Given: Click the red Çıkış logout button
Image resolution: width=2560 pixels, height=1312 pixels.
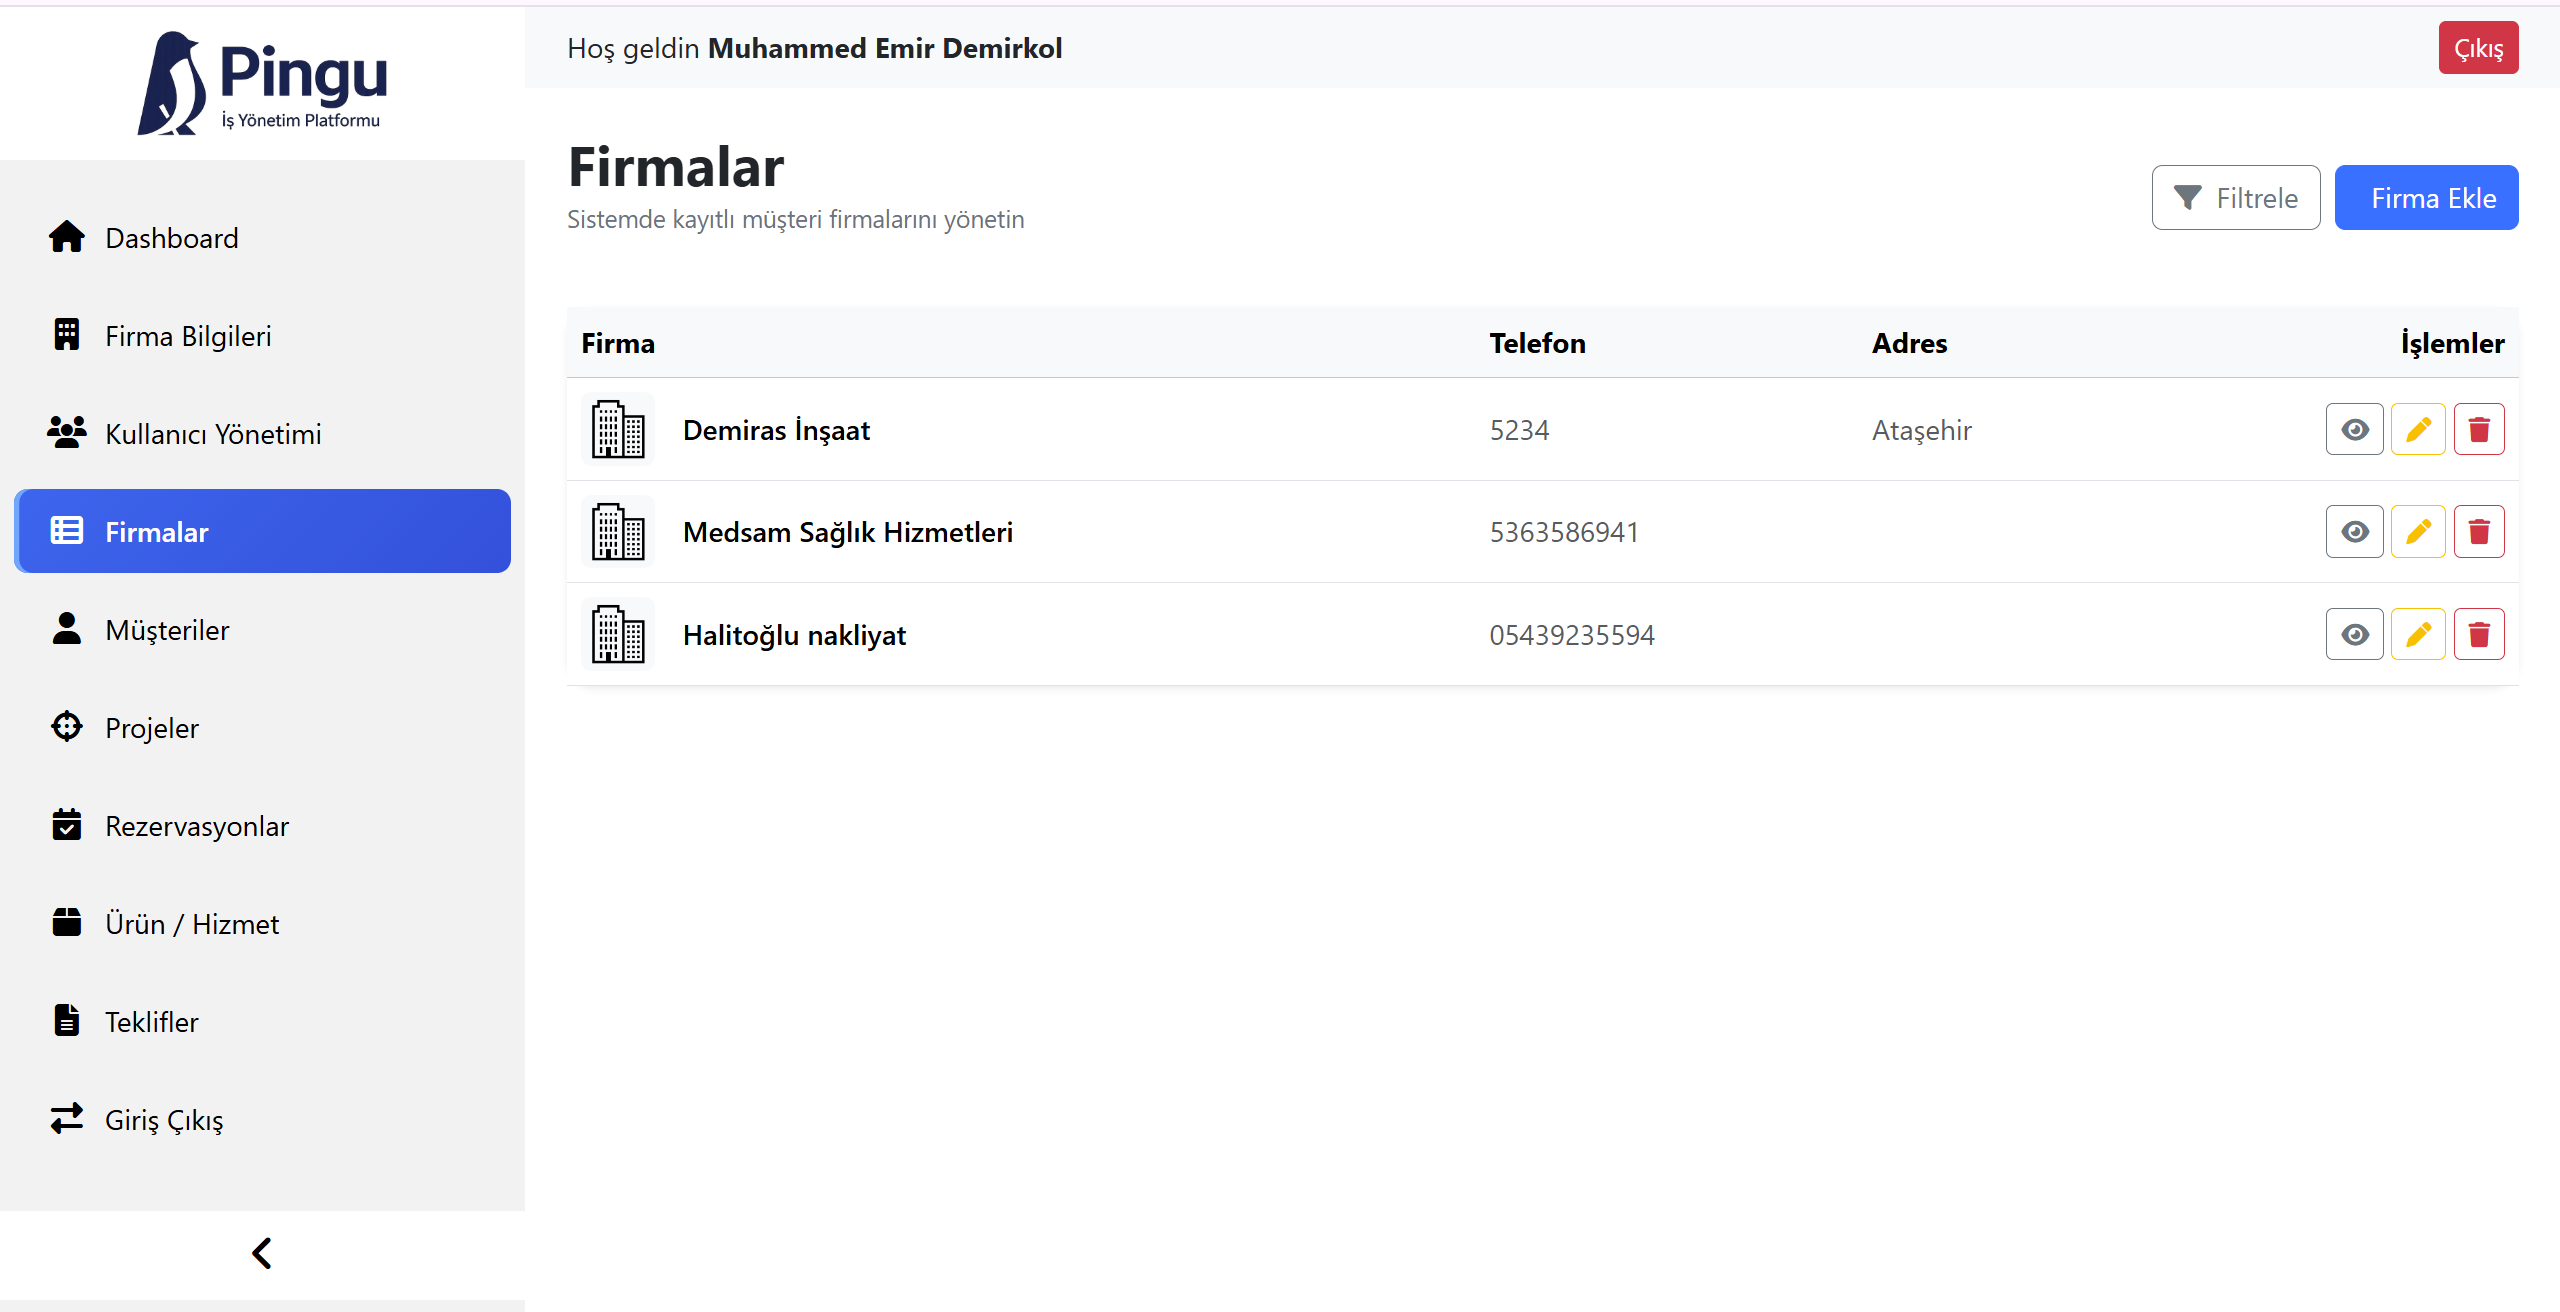Looking at the screenshot, I should (x=2477, y=48).
